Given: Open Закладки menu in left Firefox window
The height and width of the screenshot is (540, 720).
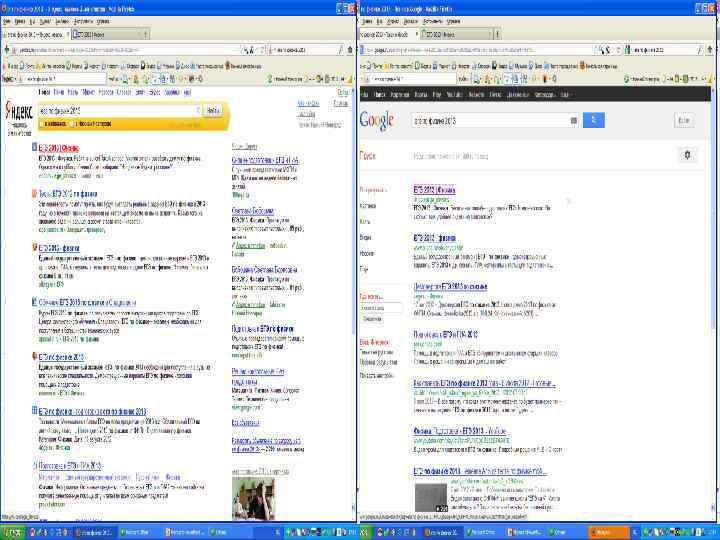Looking at the screenshot, I should [x=62, y=22].
